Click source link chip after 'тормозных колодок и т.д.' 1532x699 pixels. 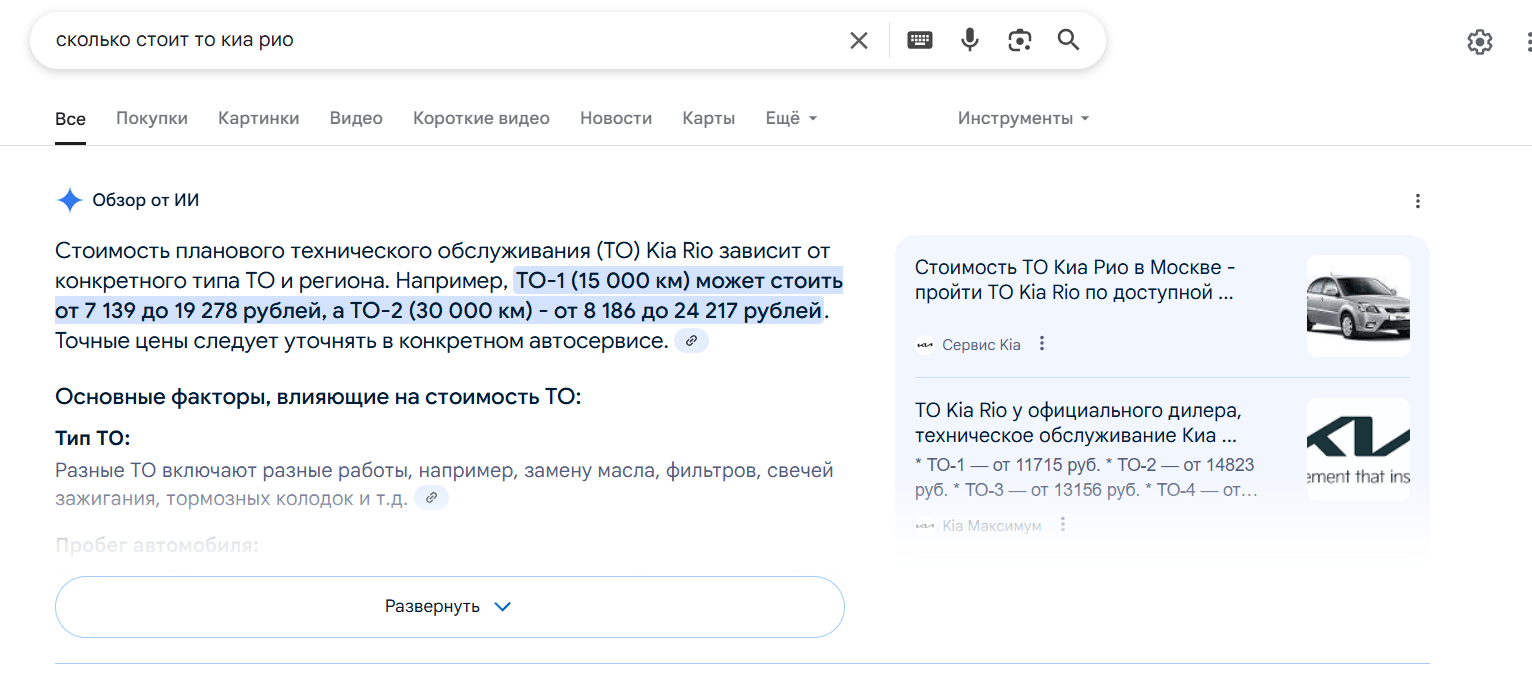pos(431,497)
